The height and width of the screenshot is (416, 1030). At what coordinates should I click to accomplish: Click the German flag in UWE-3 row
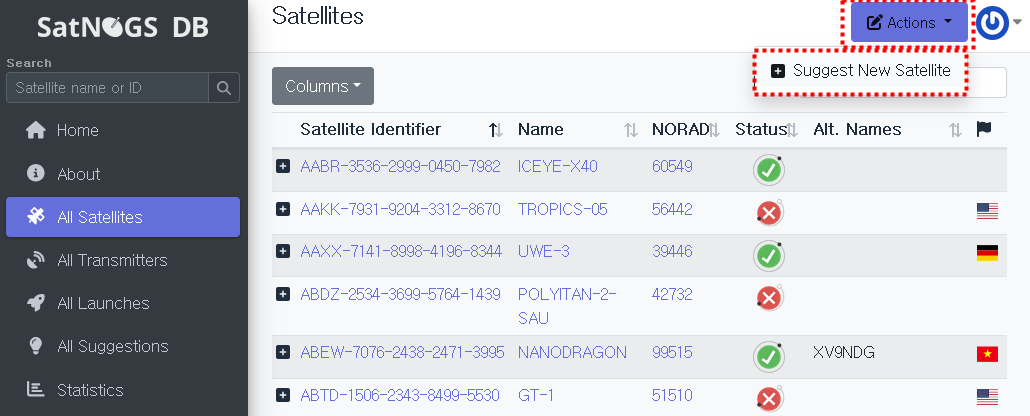tap(987, 253)
